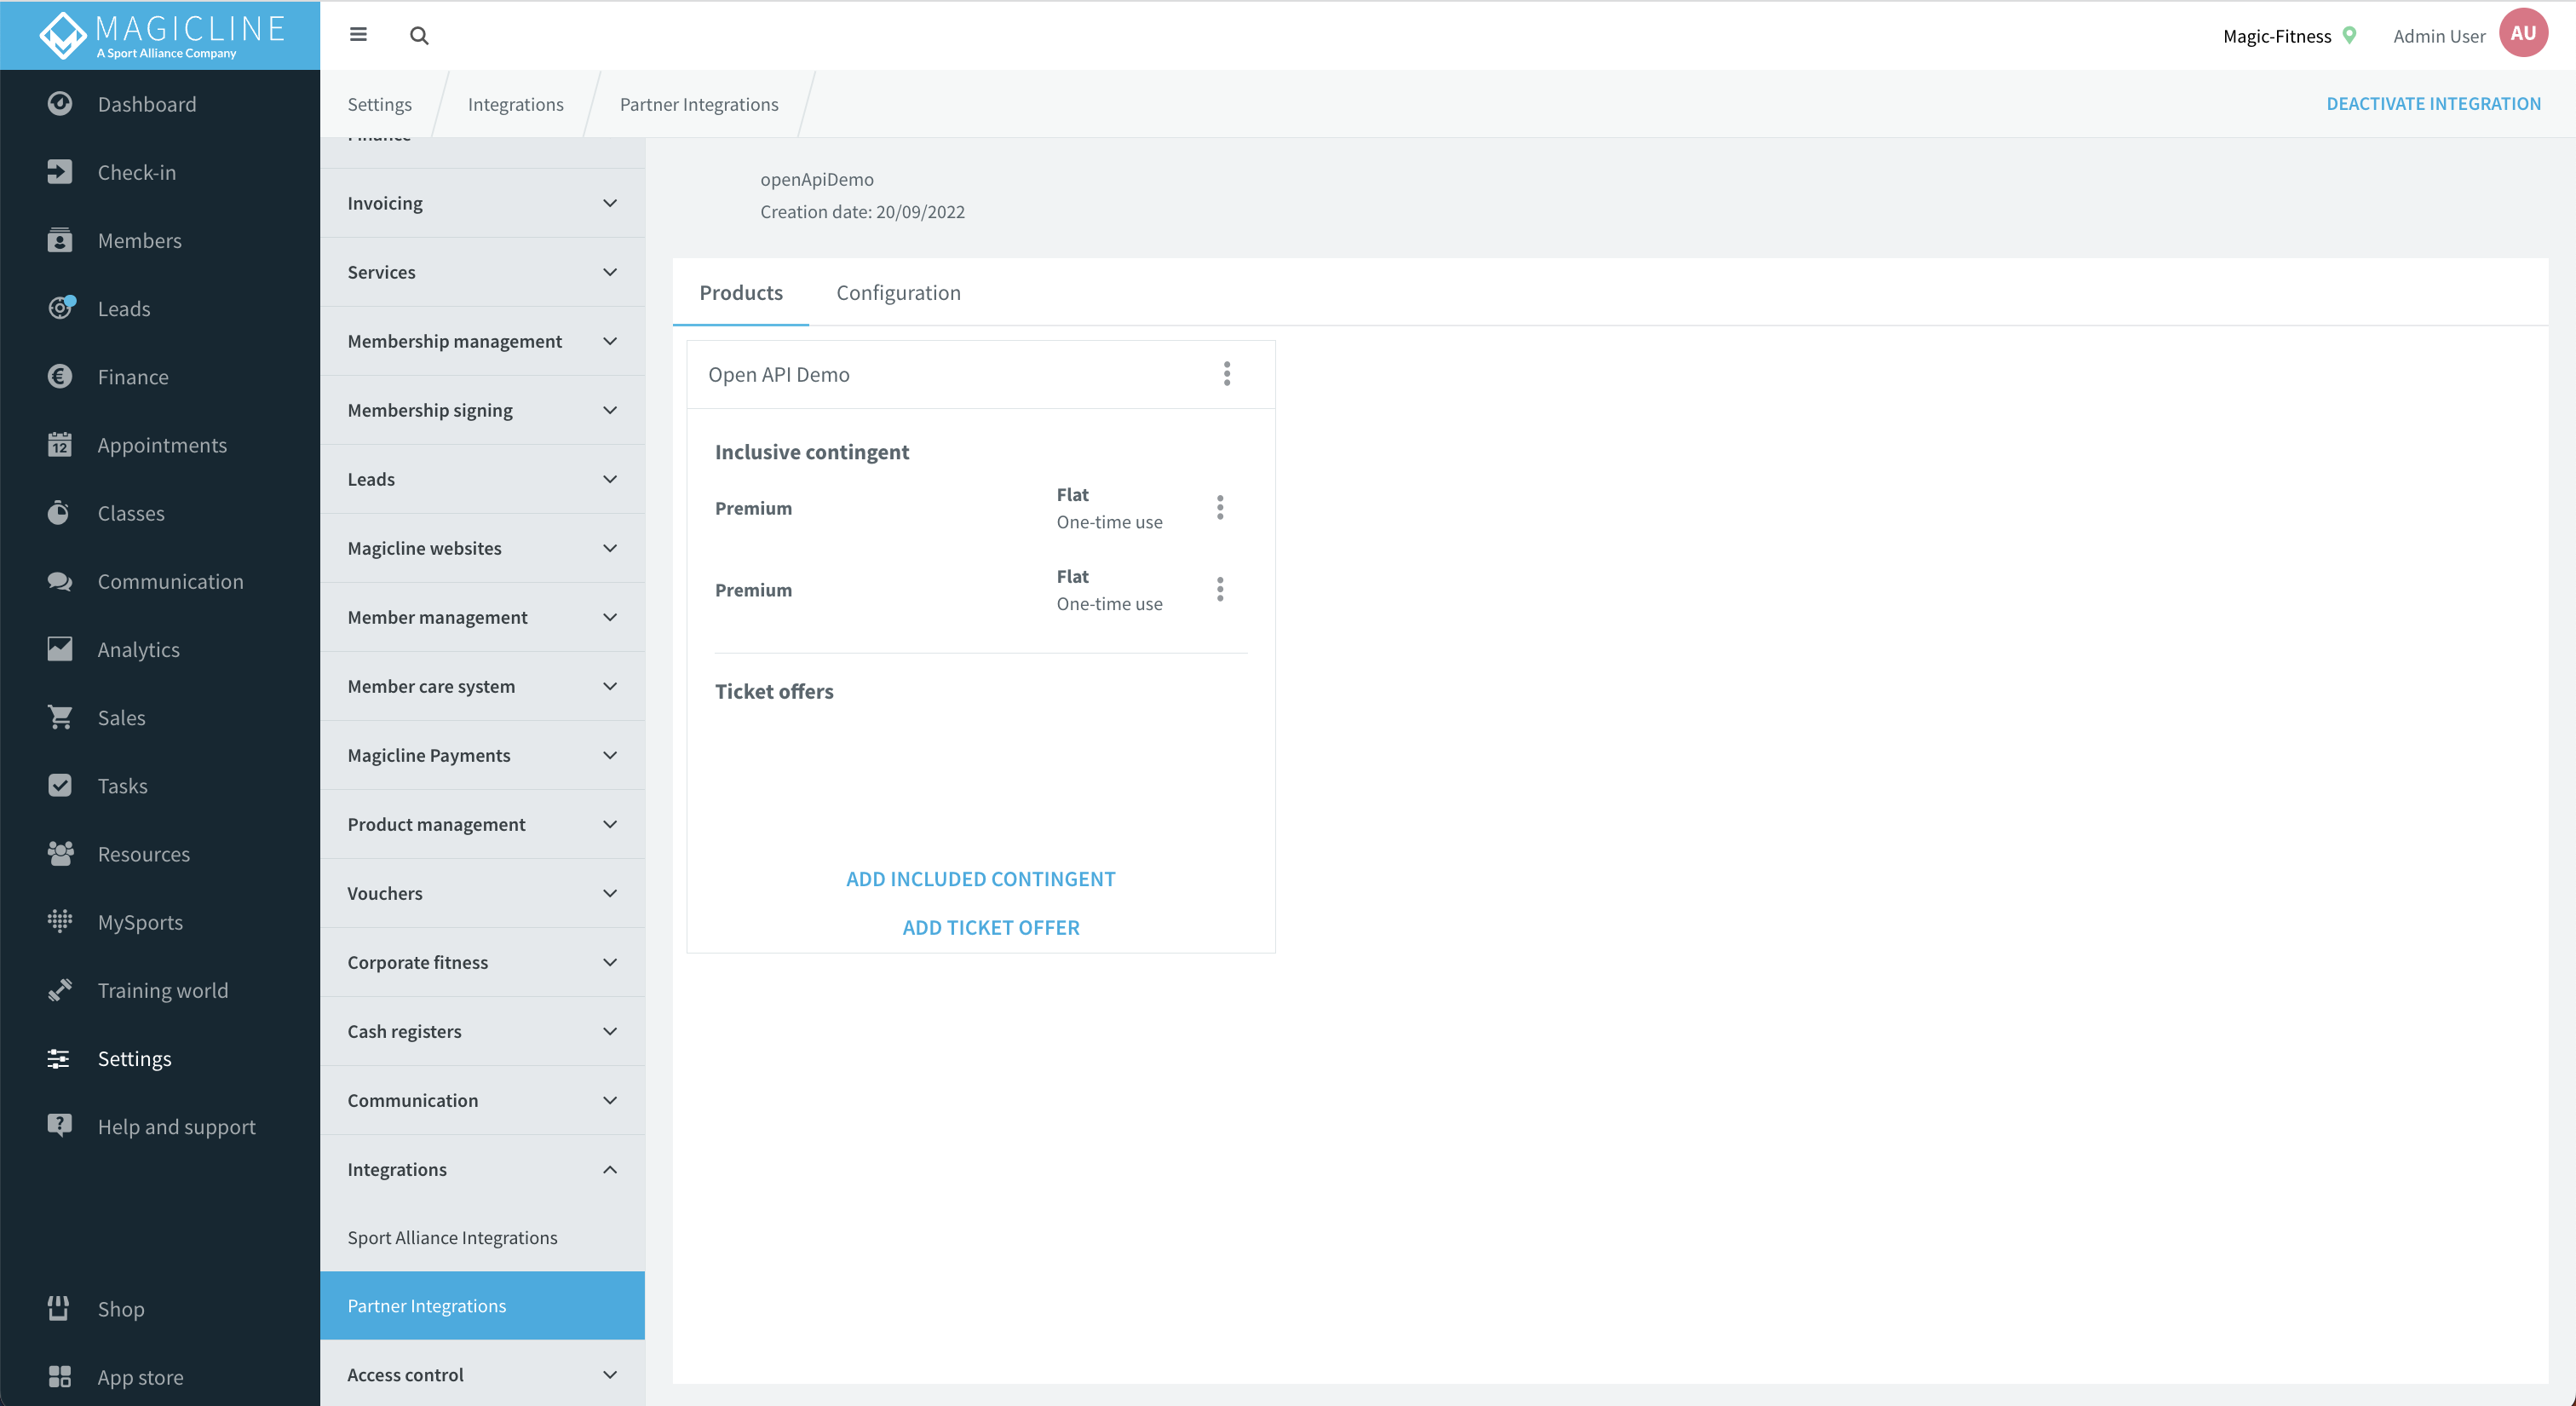Image resolution: width=2576 pixels, height=1406 pixels.
Task: Select the Products tab
Action: (741, 292)
